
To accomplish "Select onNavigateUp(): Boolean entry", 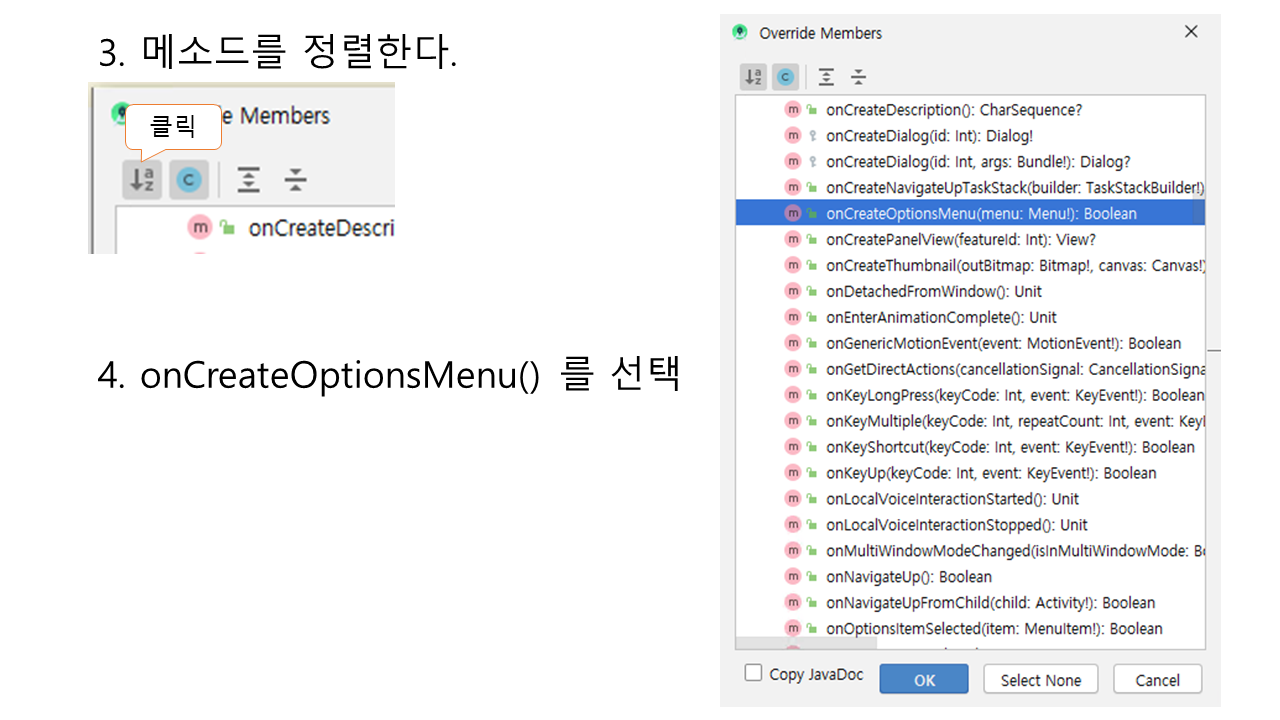I will click(x=908, y=577).
